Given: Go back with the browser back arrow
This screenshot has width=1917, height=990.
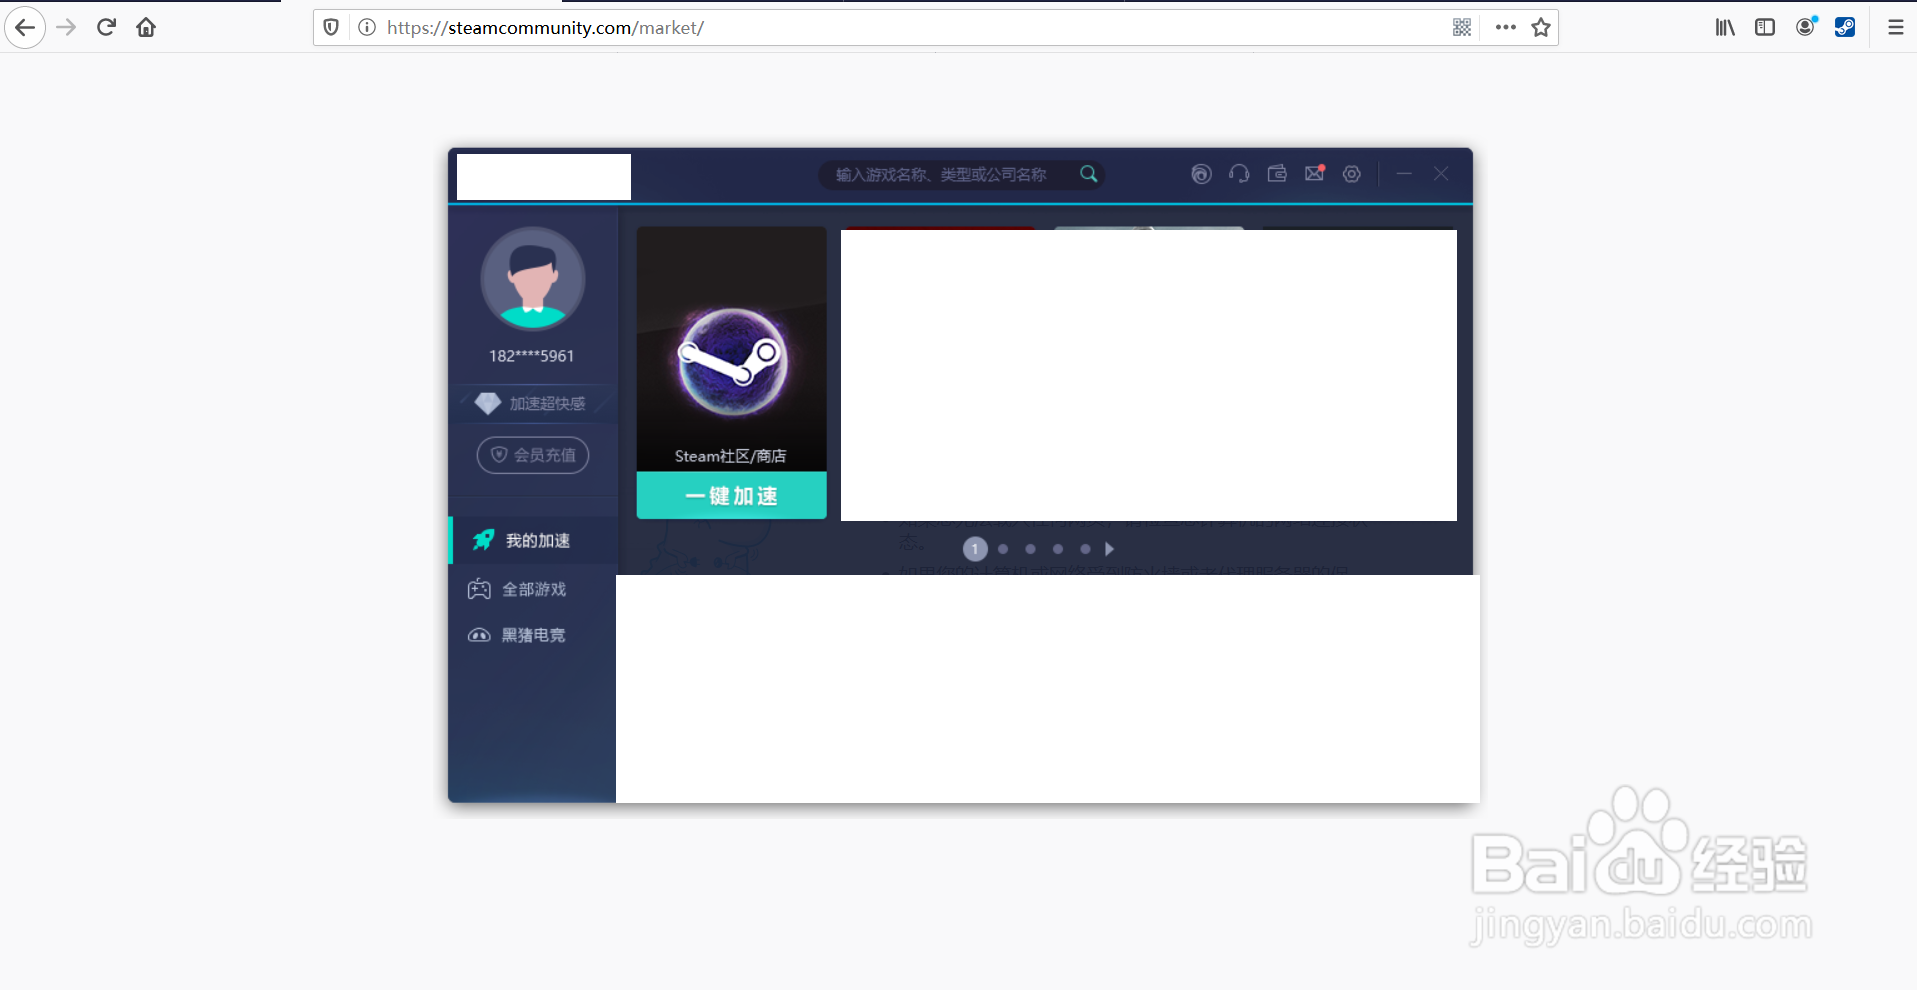Looking at the screenshot, I should point(25,27).
